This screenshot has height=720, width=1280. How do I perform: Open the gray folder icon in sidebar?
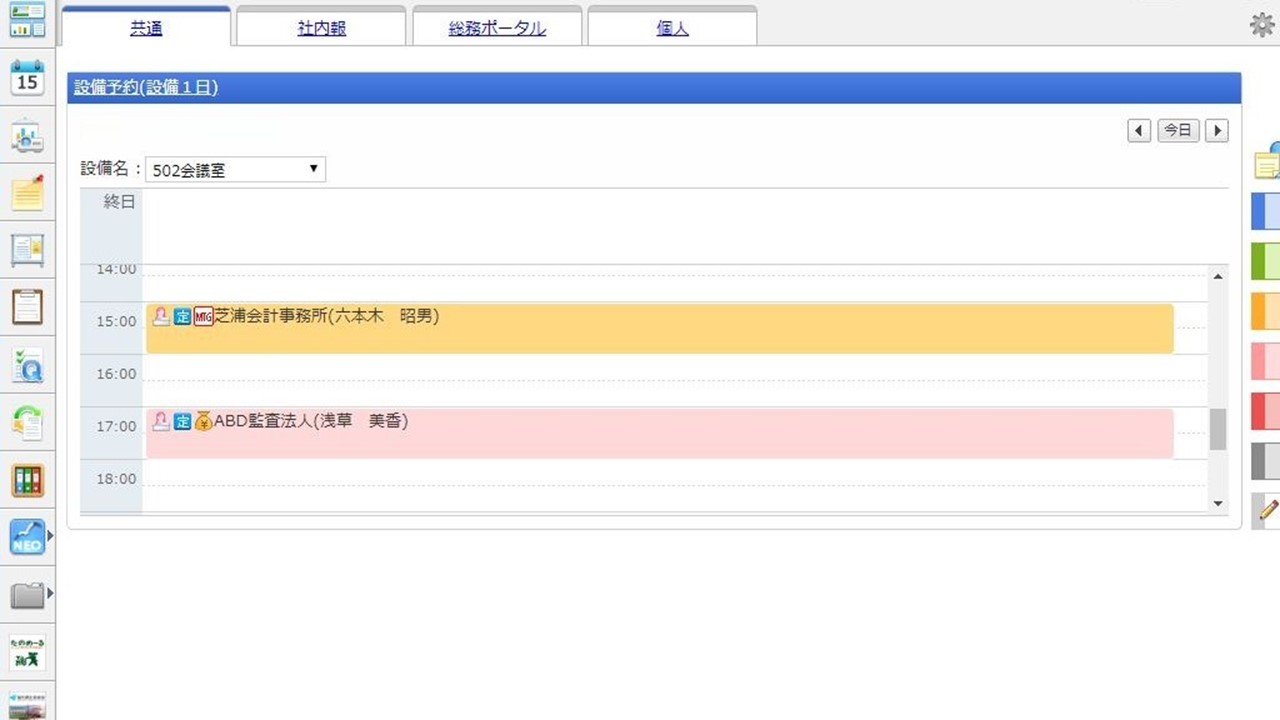coord(27,595)
